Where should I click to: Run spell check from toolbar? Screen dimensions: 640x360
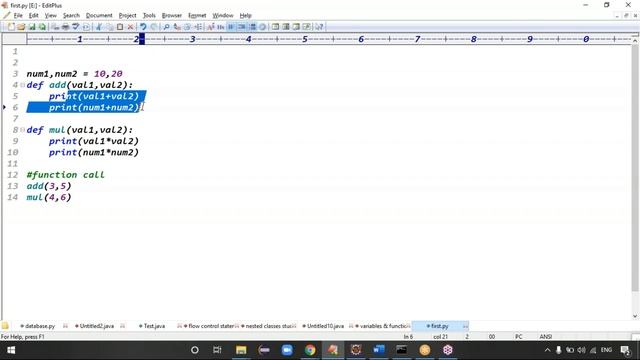pyautogui.click(x=76, y=27)
